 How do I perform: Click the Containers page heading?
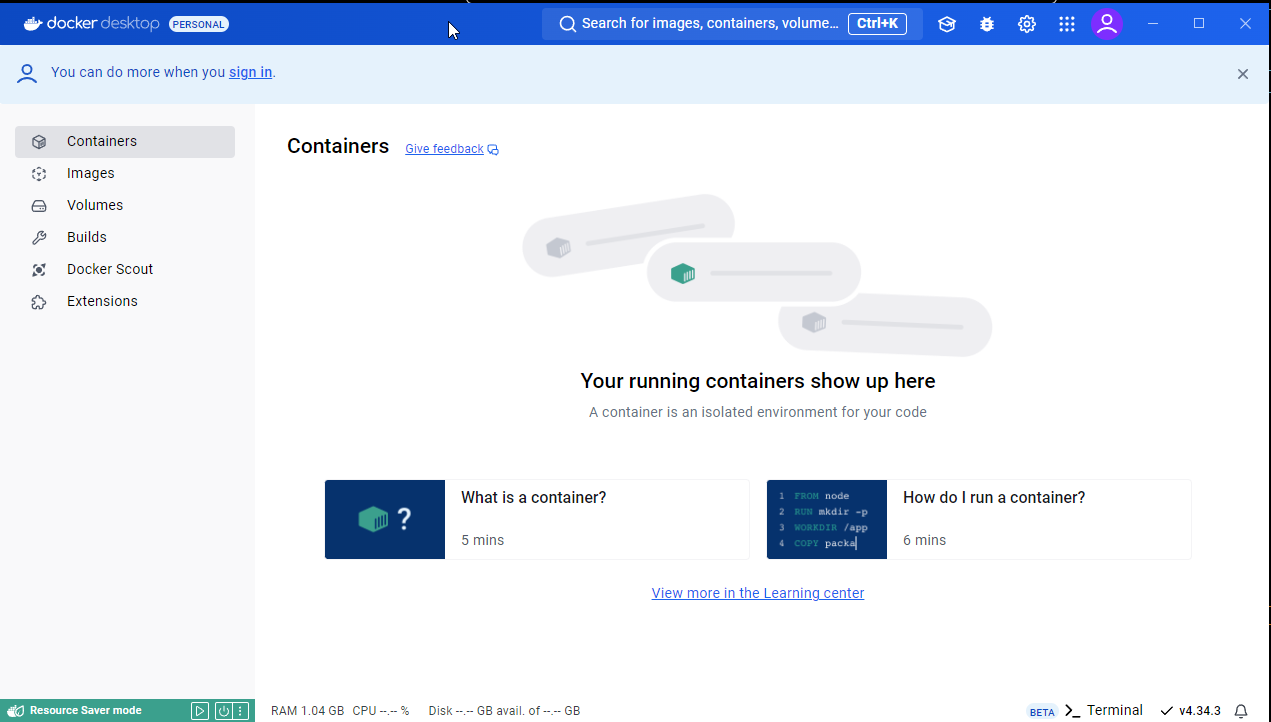tap(338, 146)
